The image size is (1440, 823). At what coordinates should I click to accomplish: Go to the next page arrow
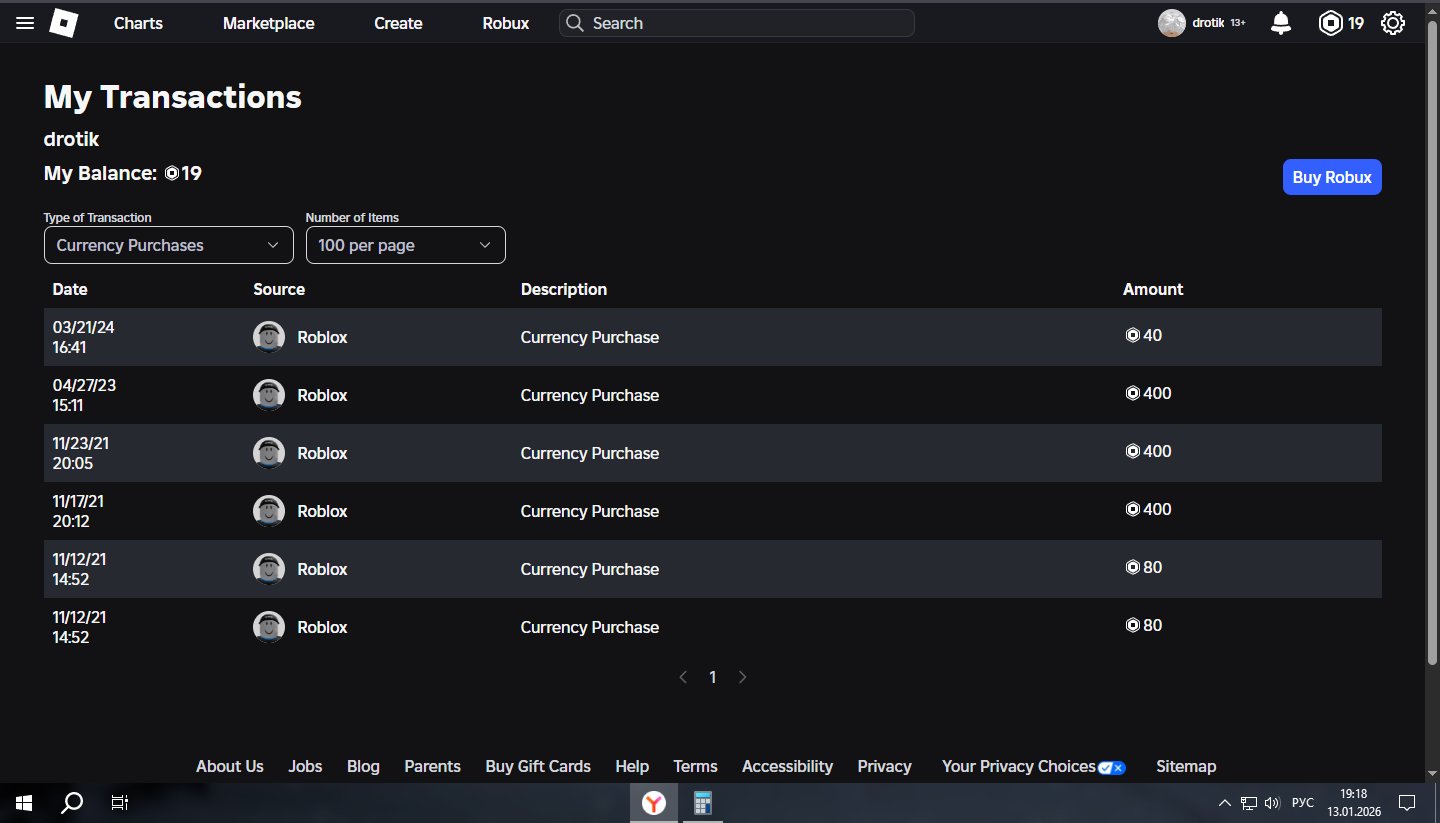(x=742, y=677)
